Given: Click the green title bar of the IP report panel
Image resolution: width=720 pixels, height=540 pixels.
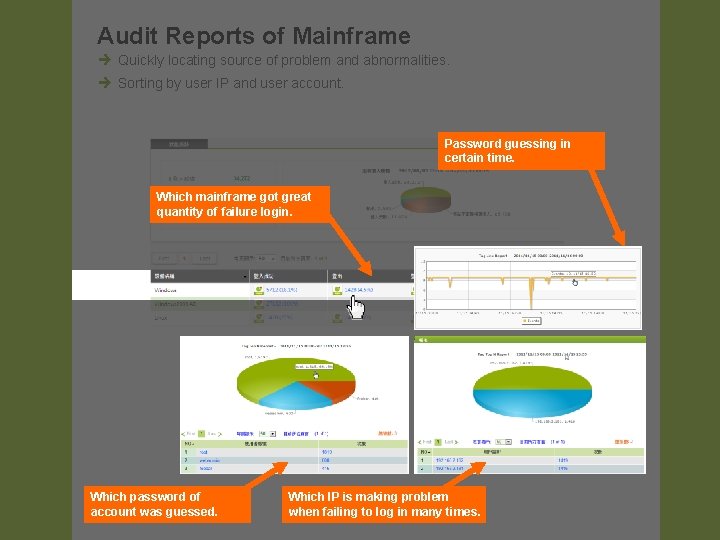Looking at the screenshot, I should pyautogui.click(x=530, y=340).
